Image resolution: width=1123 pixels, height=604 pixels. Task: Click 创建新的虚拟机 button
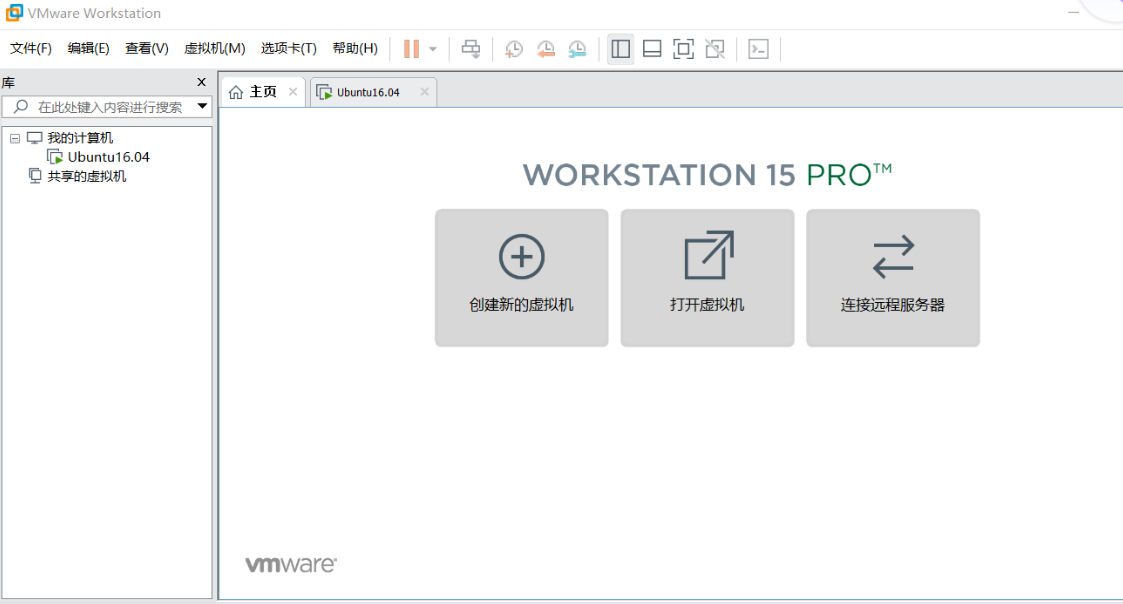(521, 278)
